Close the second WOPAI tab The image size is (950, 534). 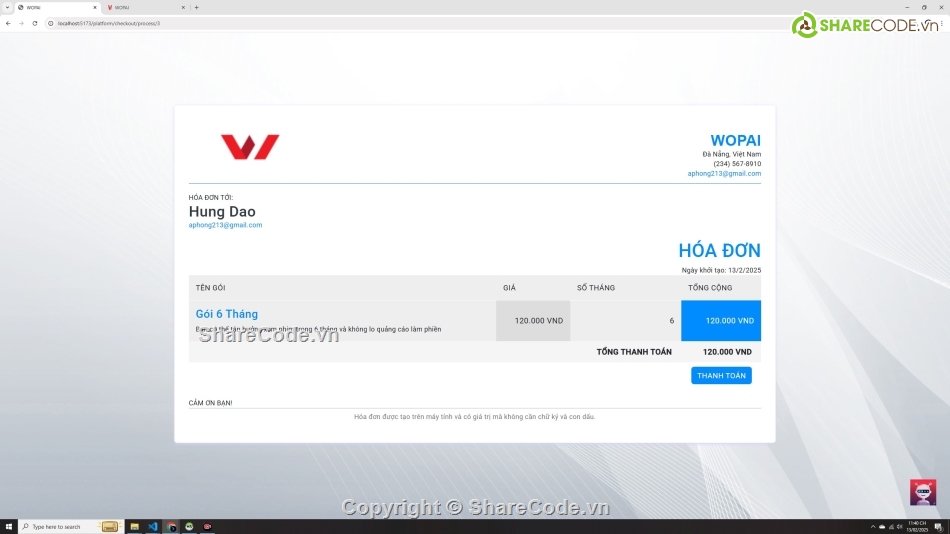[183, 7]
